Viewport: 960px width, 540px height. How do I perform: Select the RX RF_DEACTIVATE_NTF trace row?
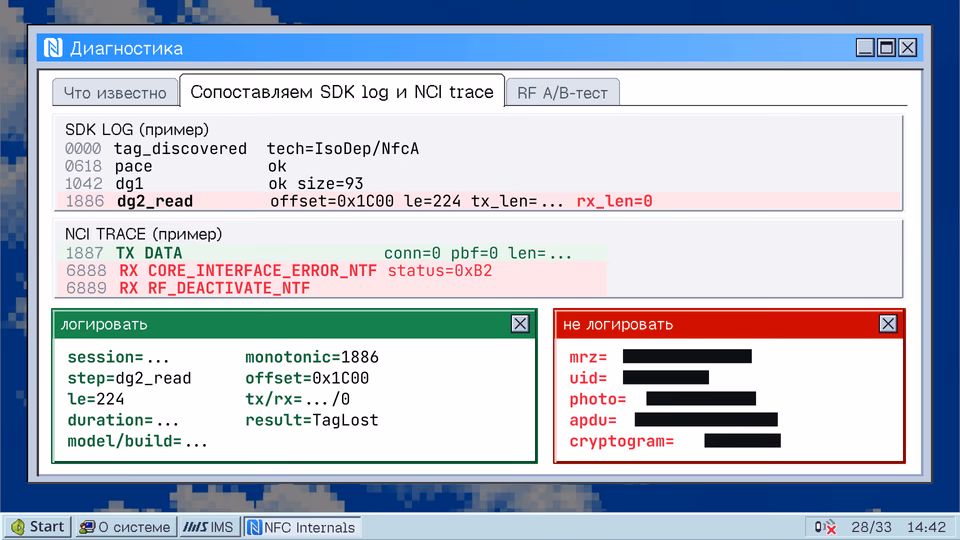click(331, 288)
